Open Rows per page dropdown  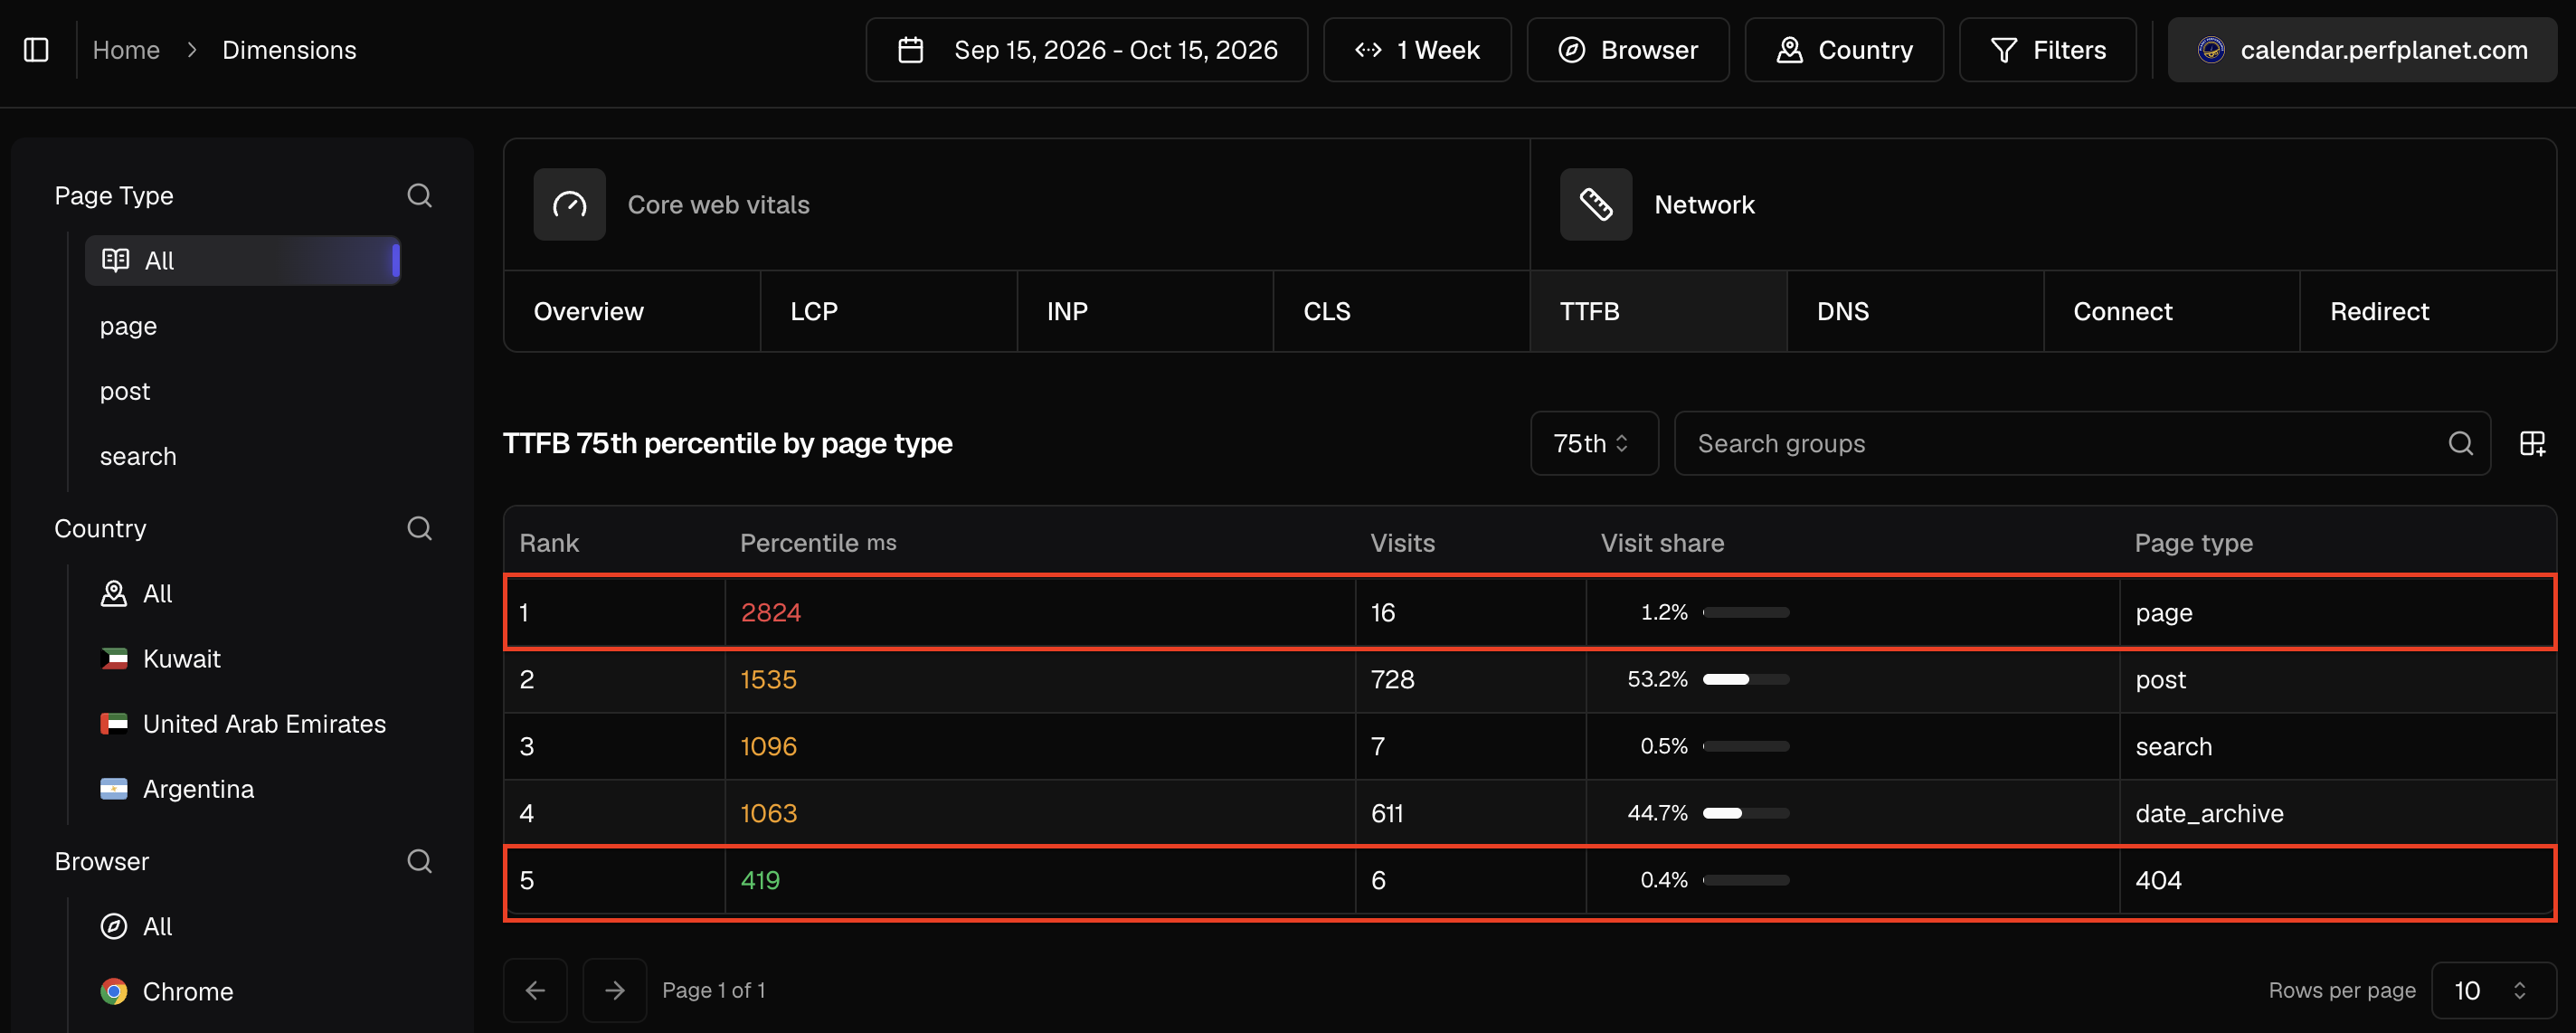tap(2493, 990)
